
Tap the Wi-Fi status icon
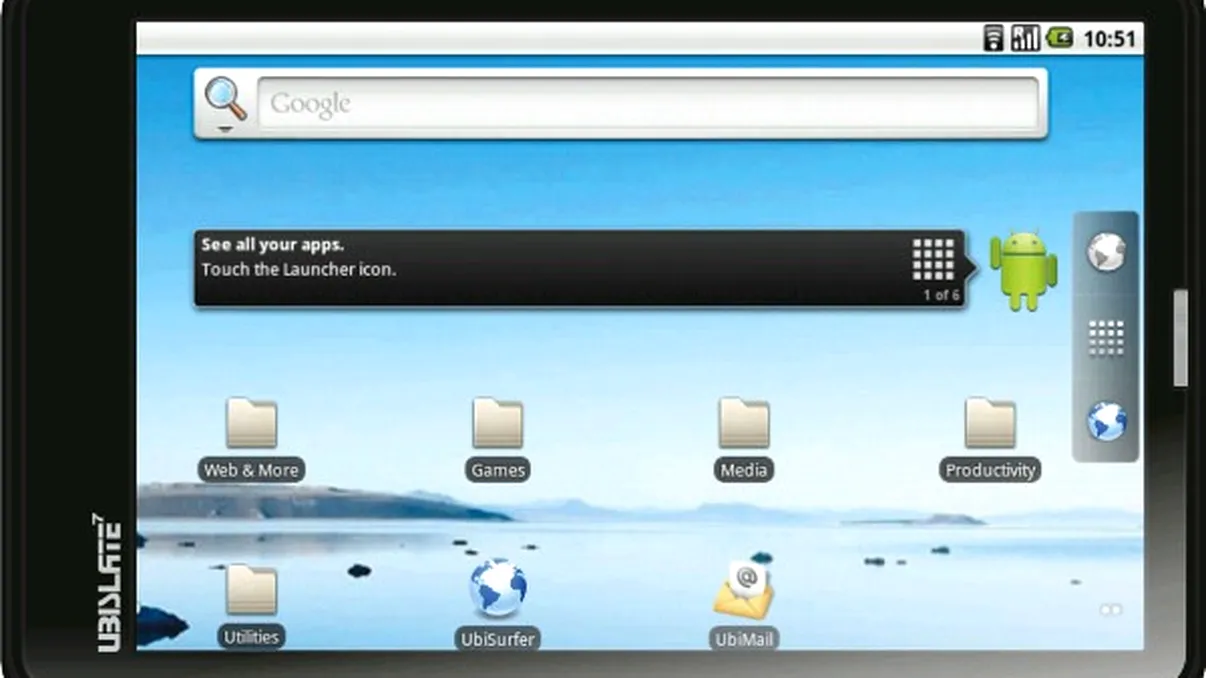pos(993,39)
